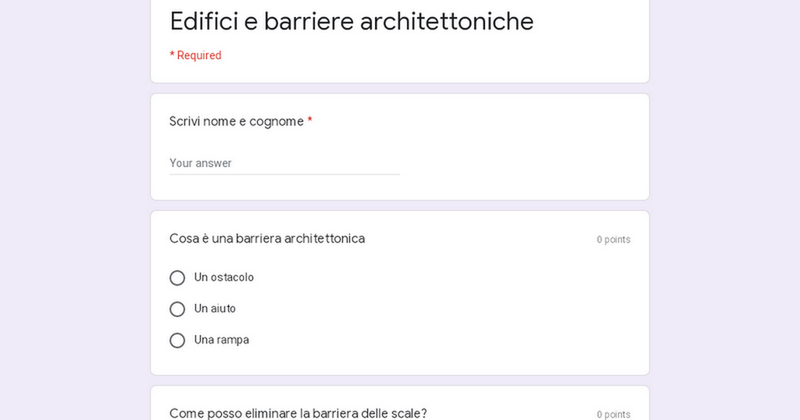Screen dimensions: 800x420
Task: Click the "Un aiuto" answer label text
Action: (x=215, y=309)
